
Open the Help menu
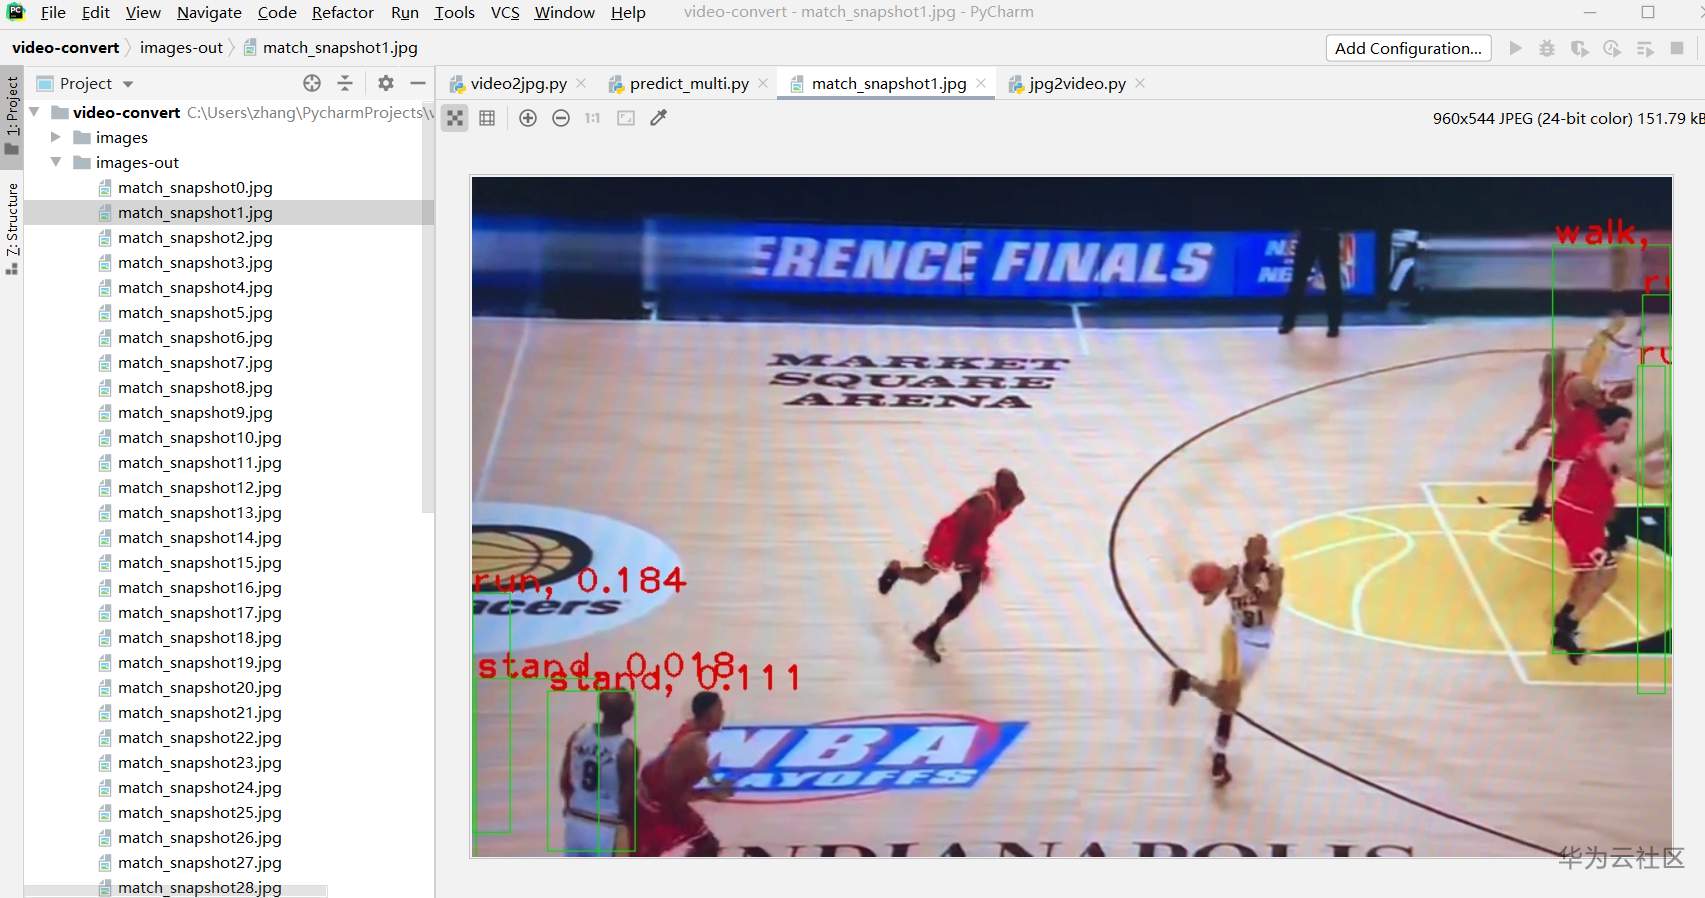[x=628, y=13]
